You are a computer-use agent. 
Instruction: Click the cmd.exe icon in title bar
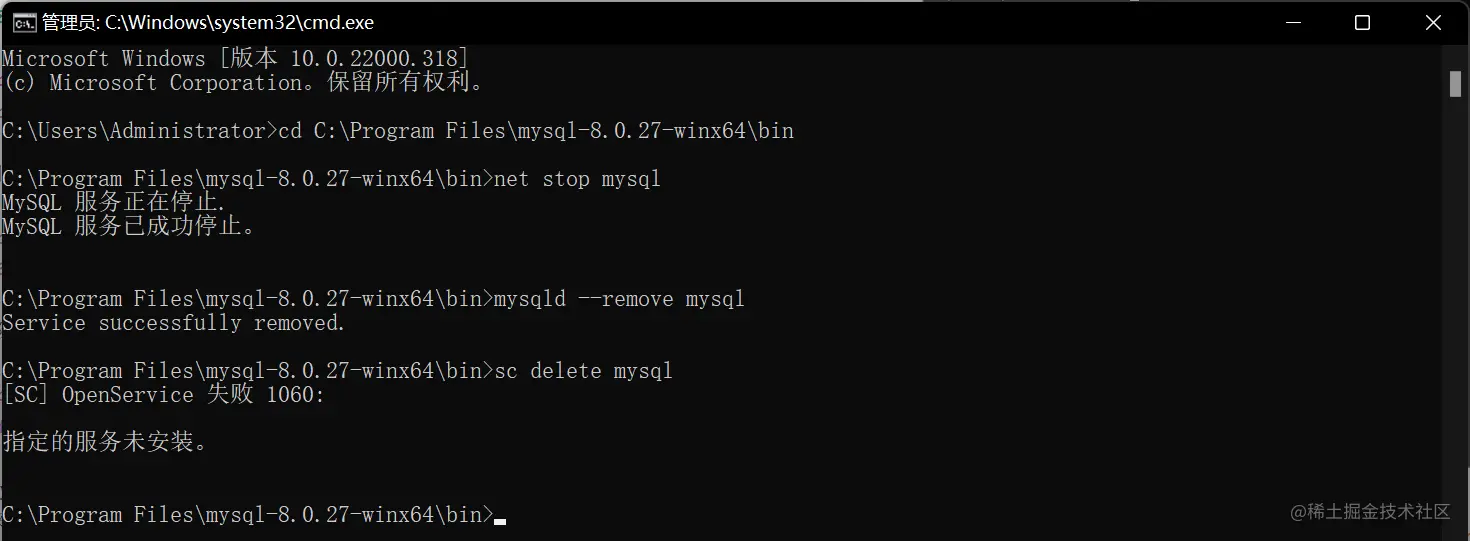pos(23,22)
